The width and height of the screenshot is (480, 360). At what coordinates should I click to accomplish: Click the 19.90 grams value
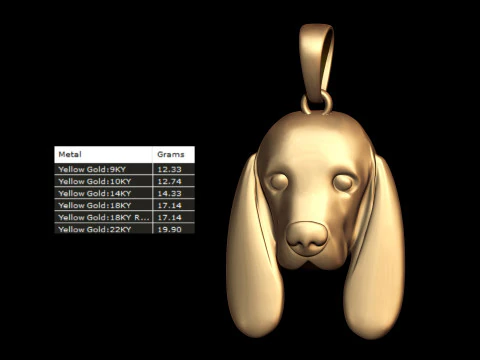point(169,229)
